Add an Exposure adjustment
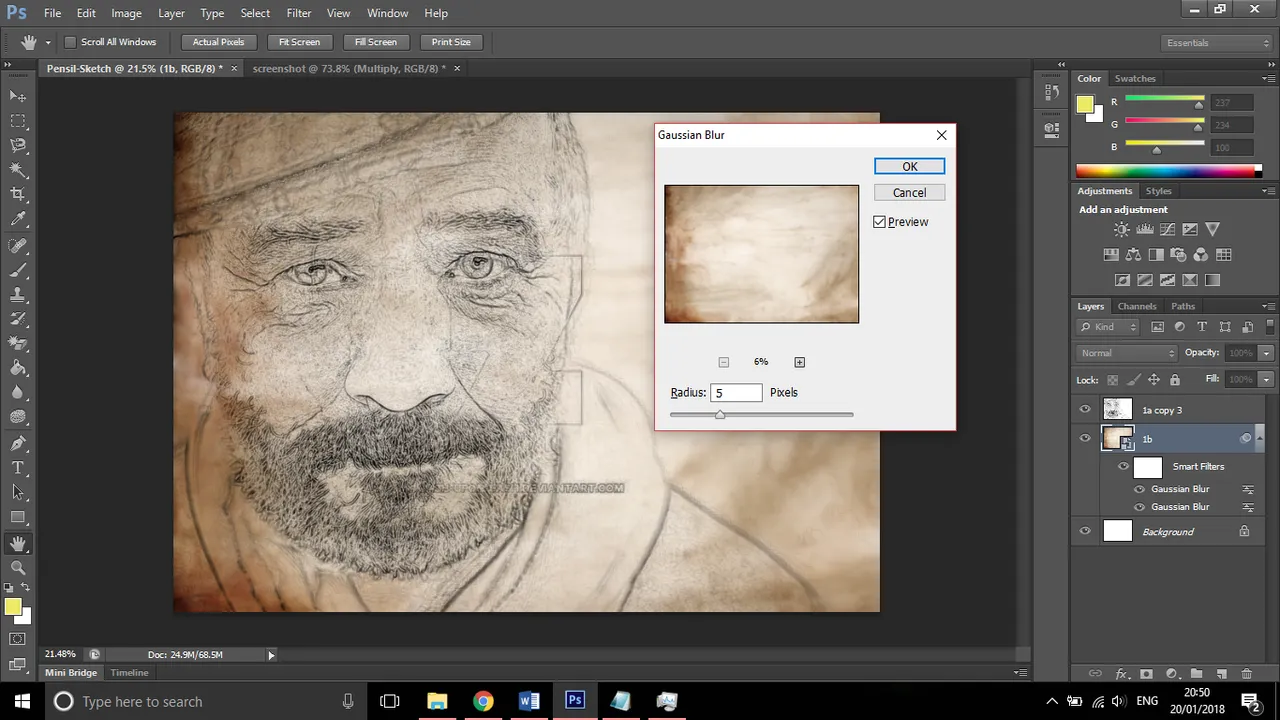Screen dimensions: 1280x720 [x=1190, y=229]
